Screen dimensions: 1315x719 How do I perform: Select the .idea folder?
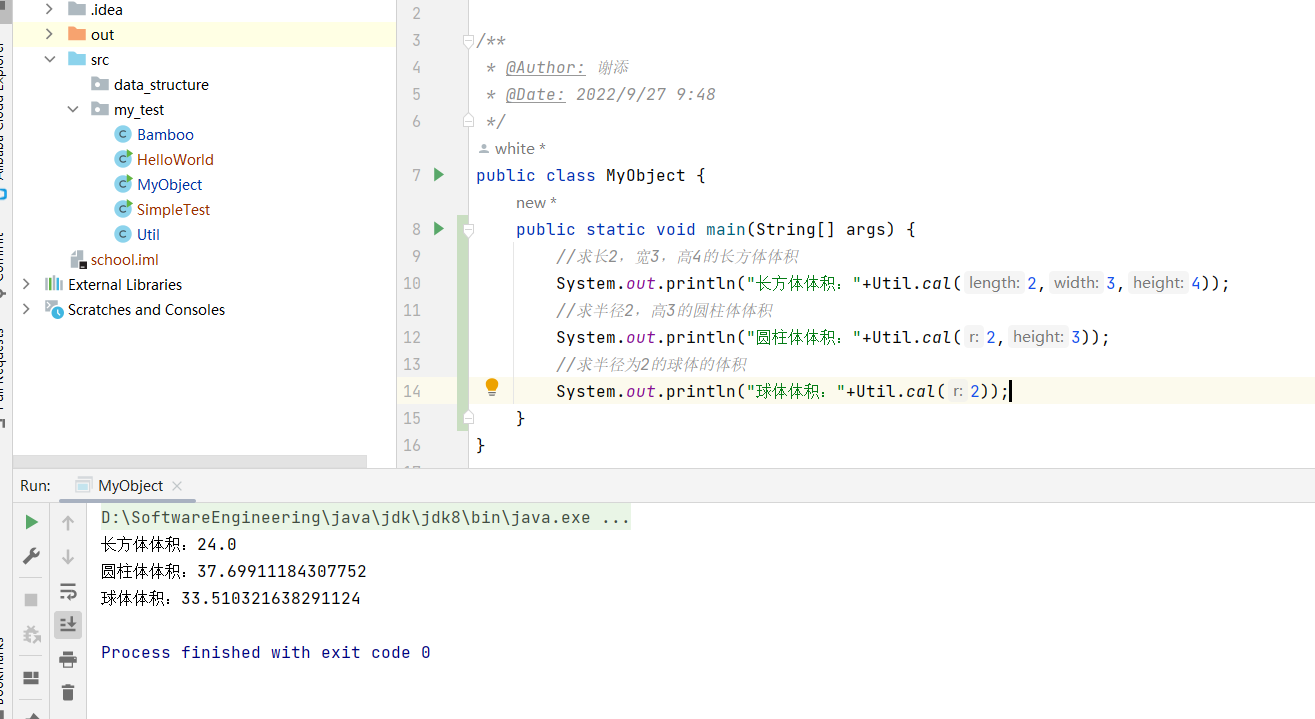(x=107, y=9)
